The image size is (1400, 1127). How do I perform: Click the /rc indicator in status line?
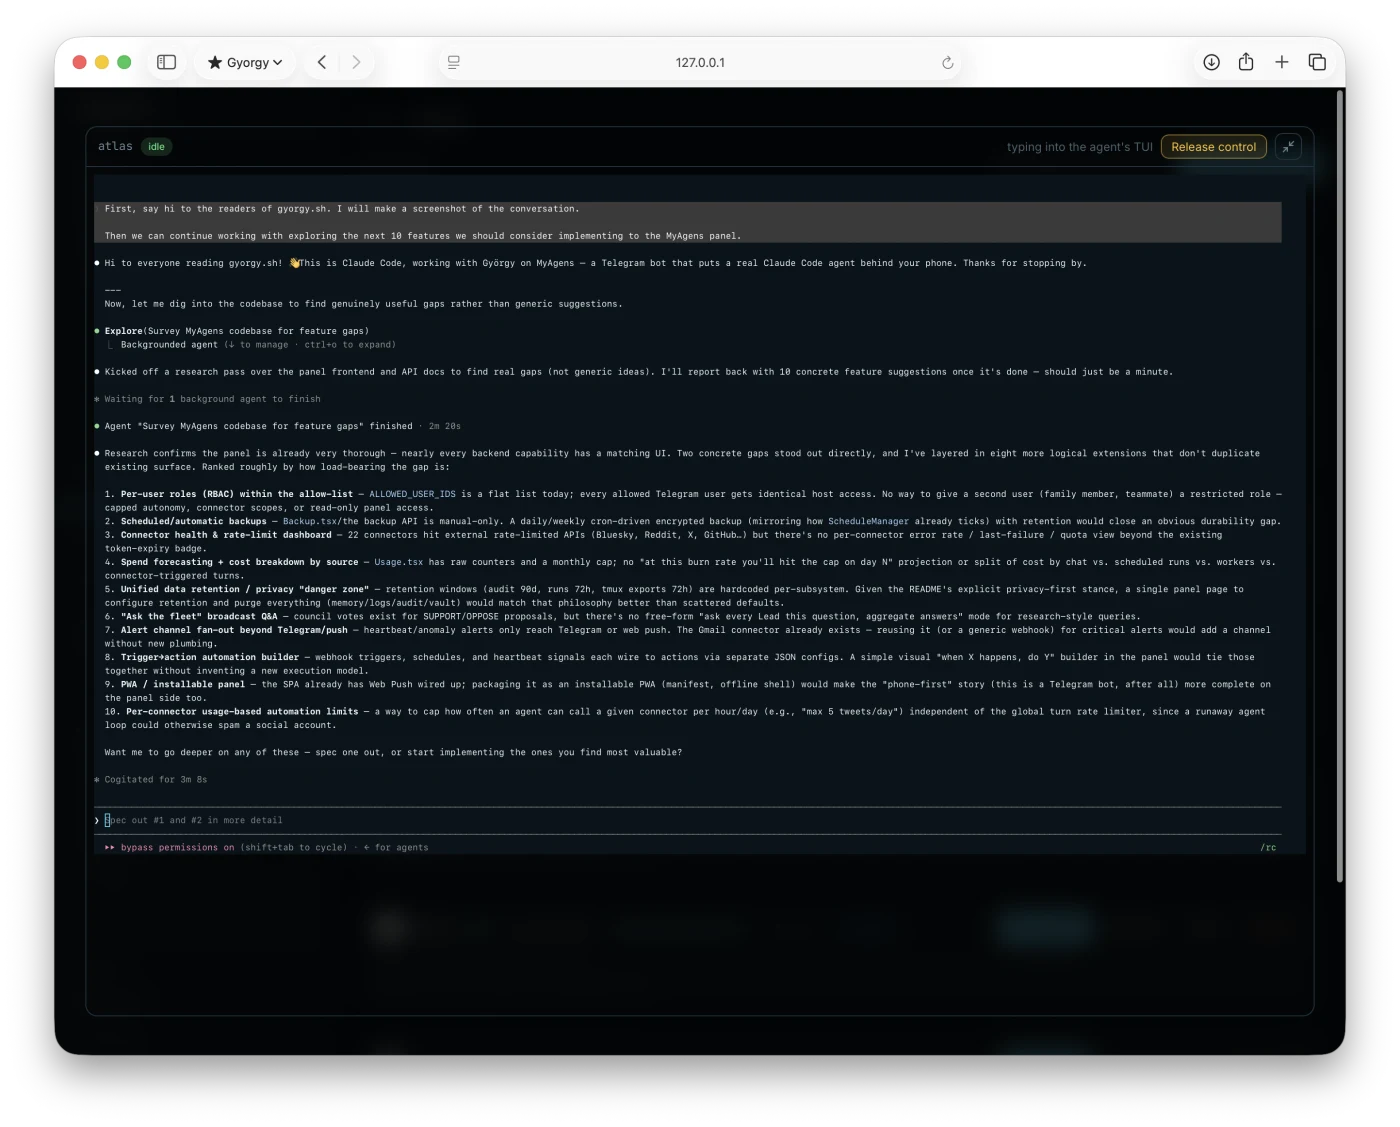[1268, 848]
